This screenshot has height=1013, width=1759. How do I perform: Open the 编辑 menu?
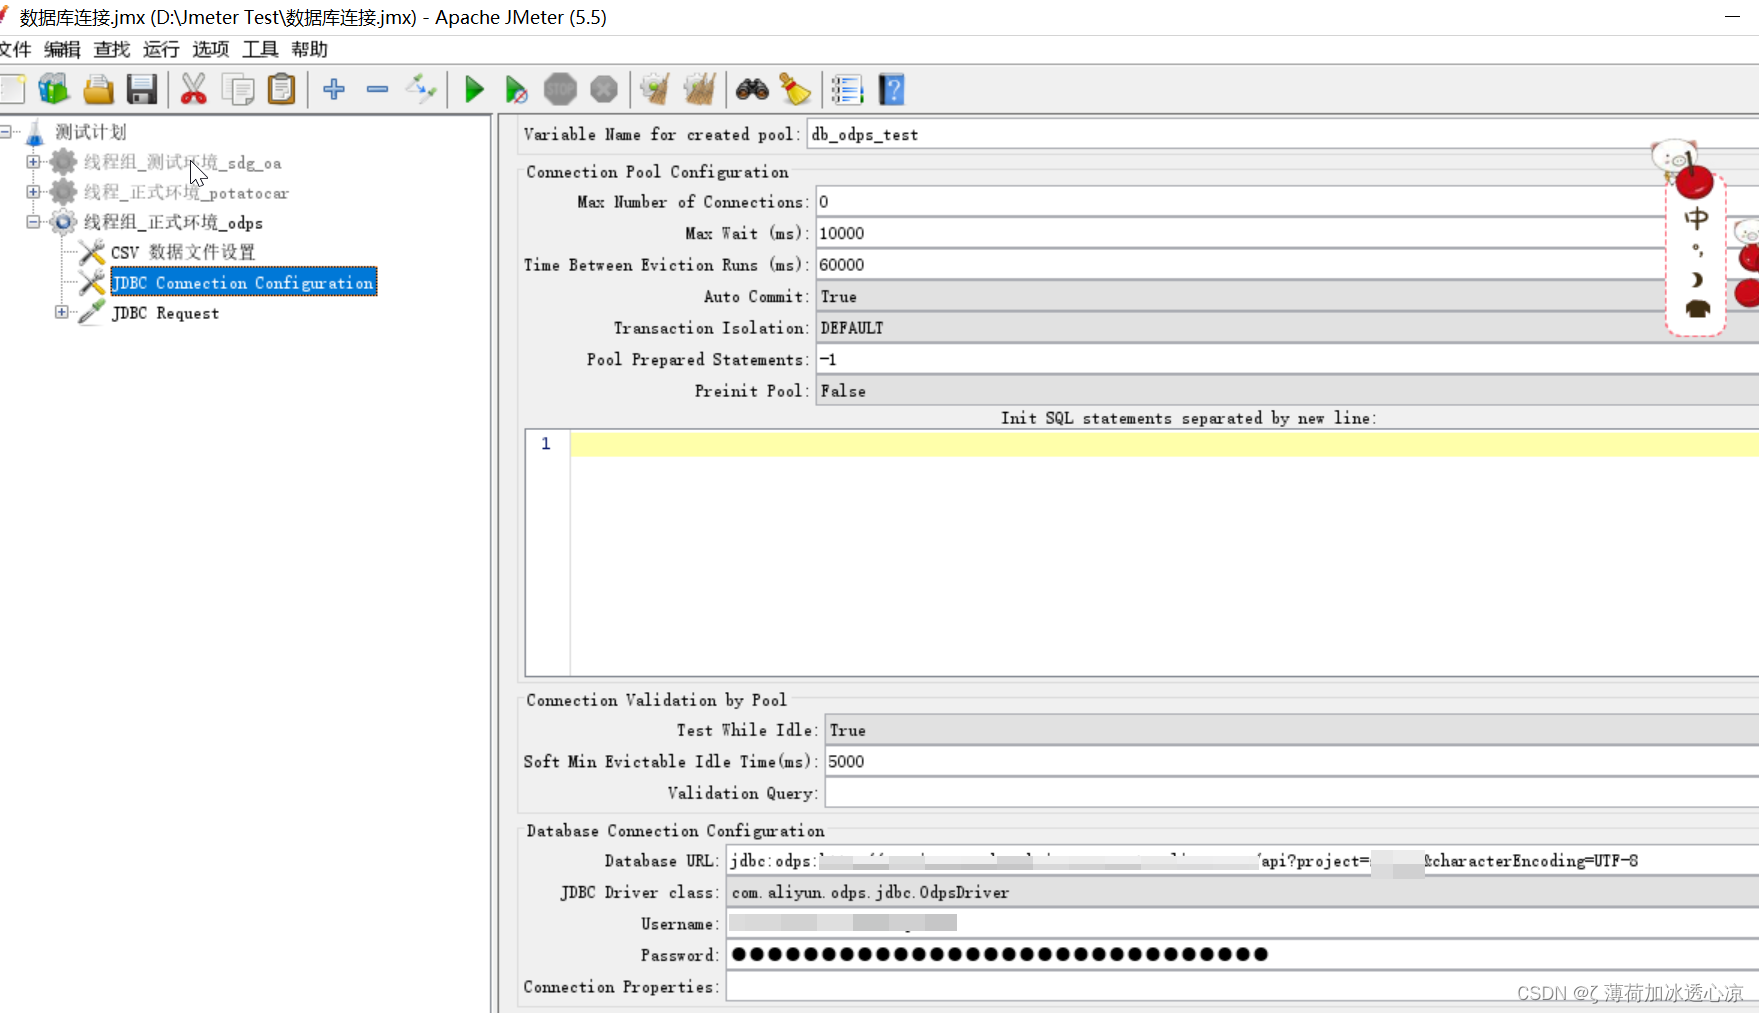coord(62,49)
